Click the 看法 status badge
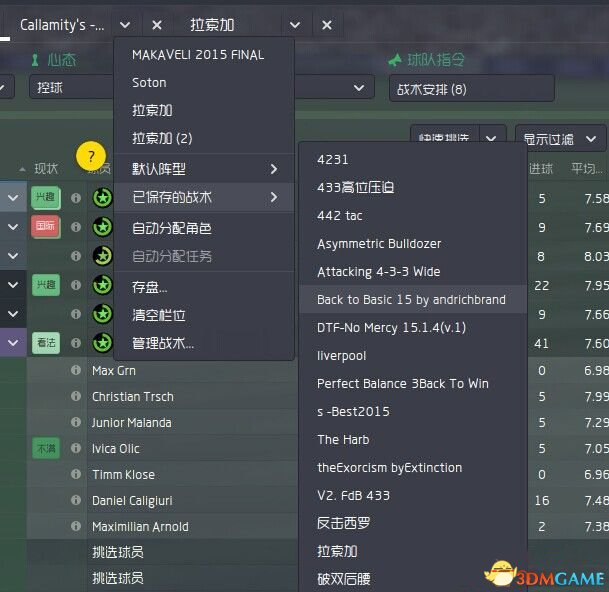Screen dimensions: 609x592 click(46, 343)
